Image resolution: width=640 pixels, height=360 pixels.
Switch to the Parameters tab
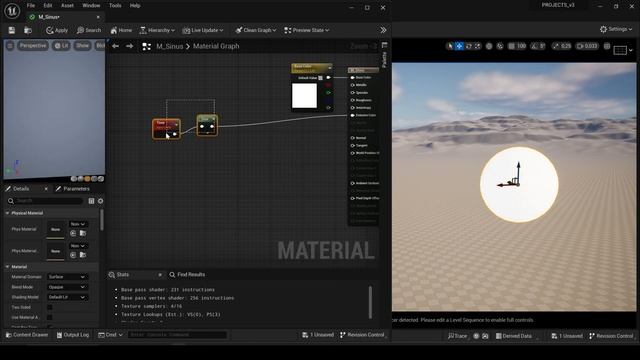click(x=73, y=189)
